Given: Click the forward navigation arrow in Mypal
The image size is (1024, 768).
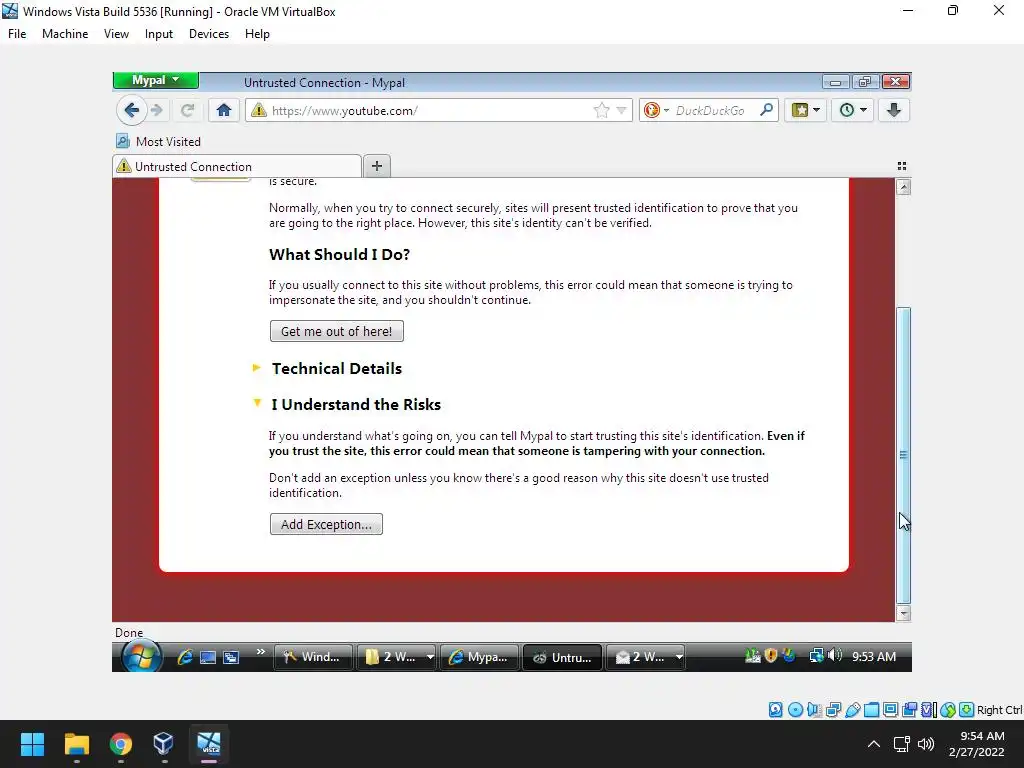Looking at the screenshot, I should [x=157, y=110].
